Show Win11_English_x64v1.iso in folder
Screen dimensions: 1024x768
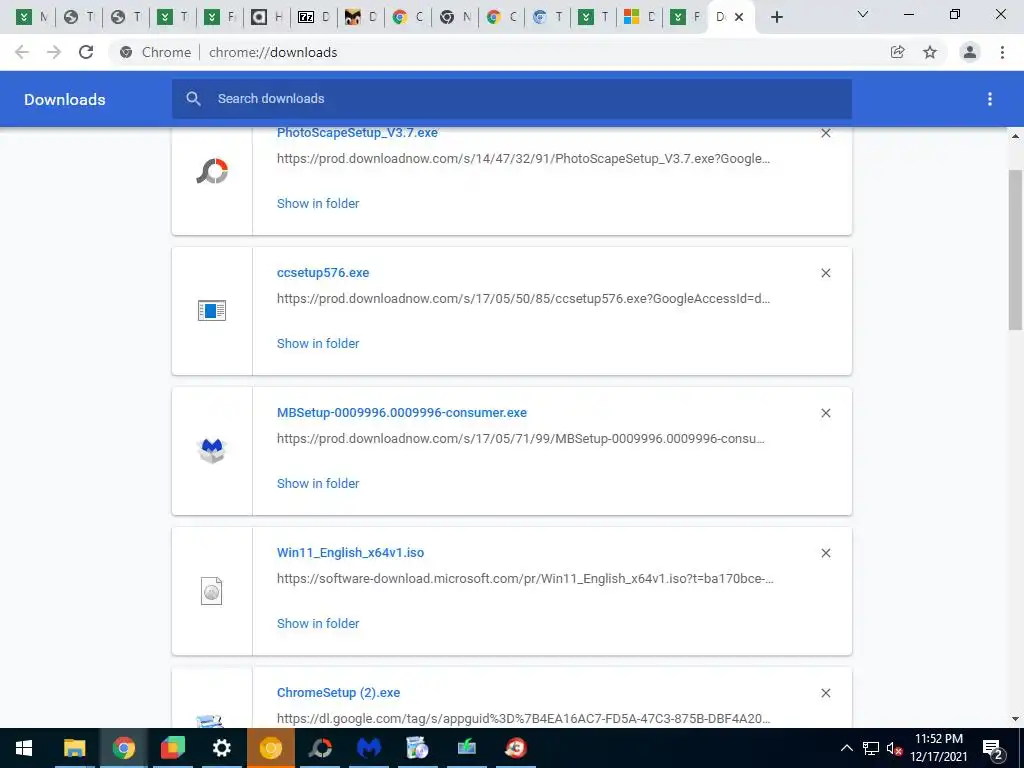point(318,624)
